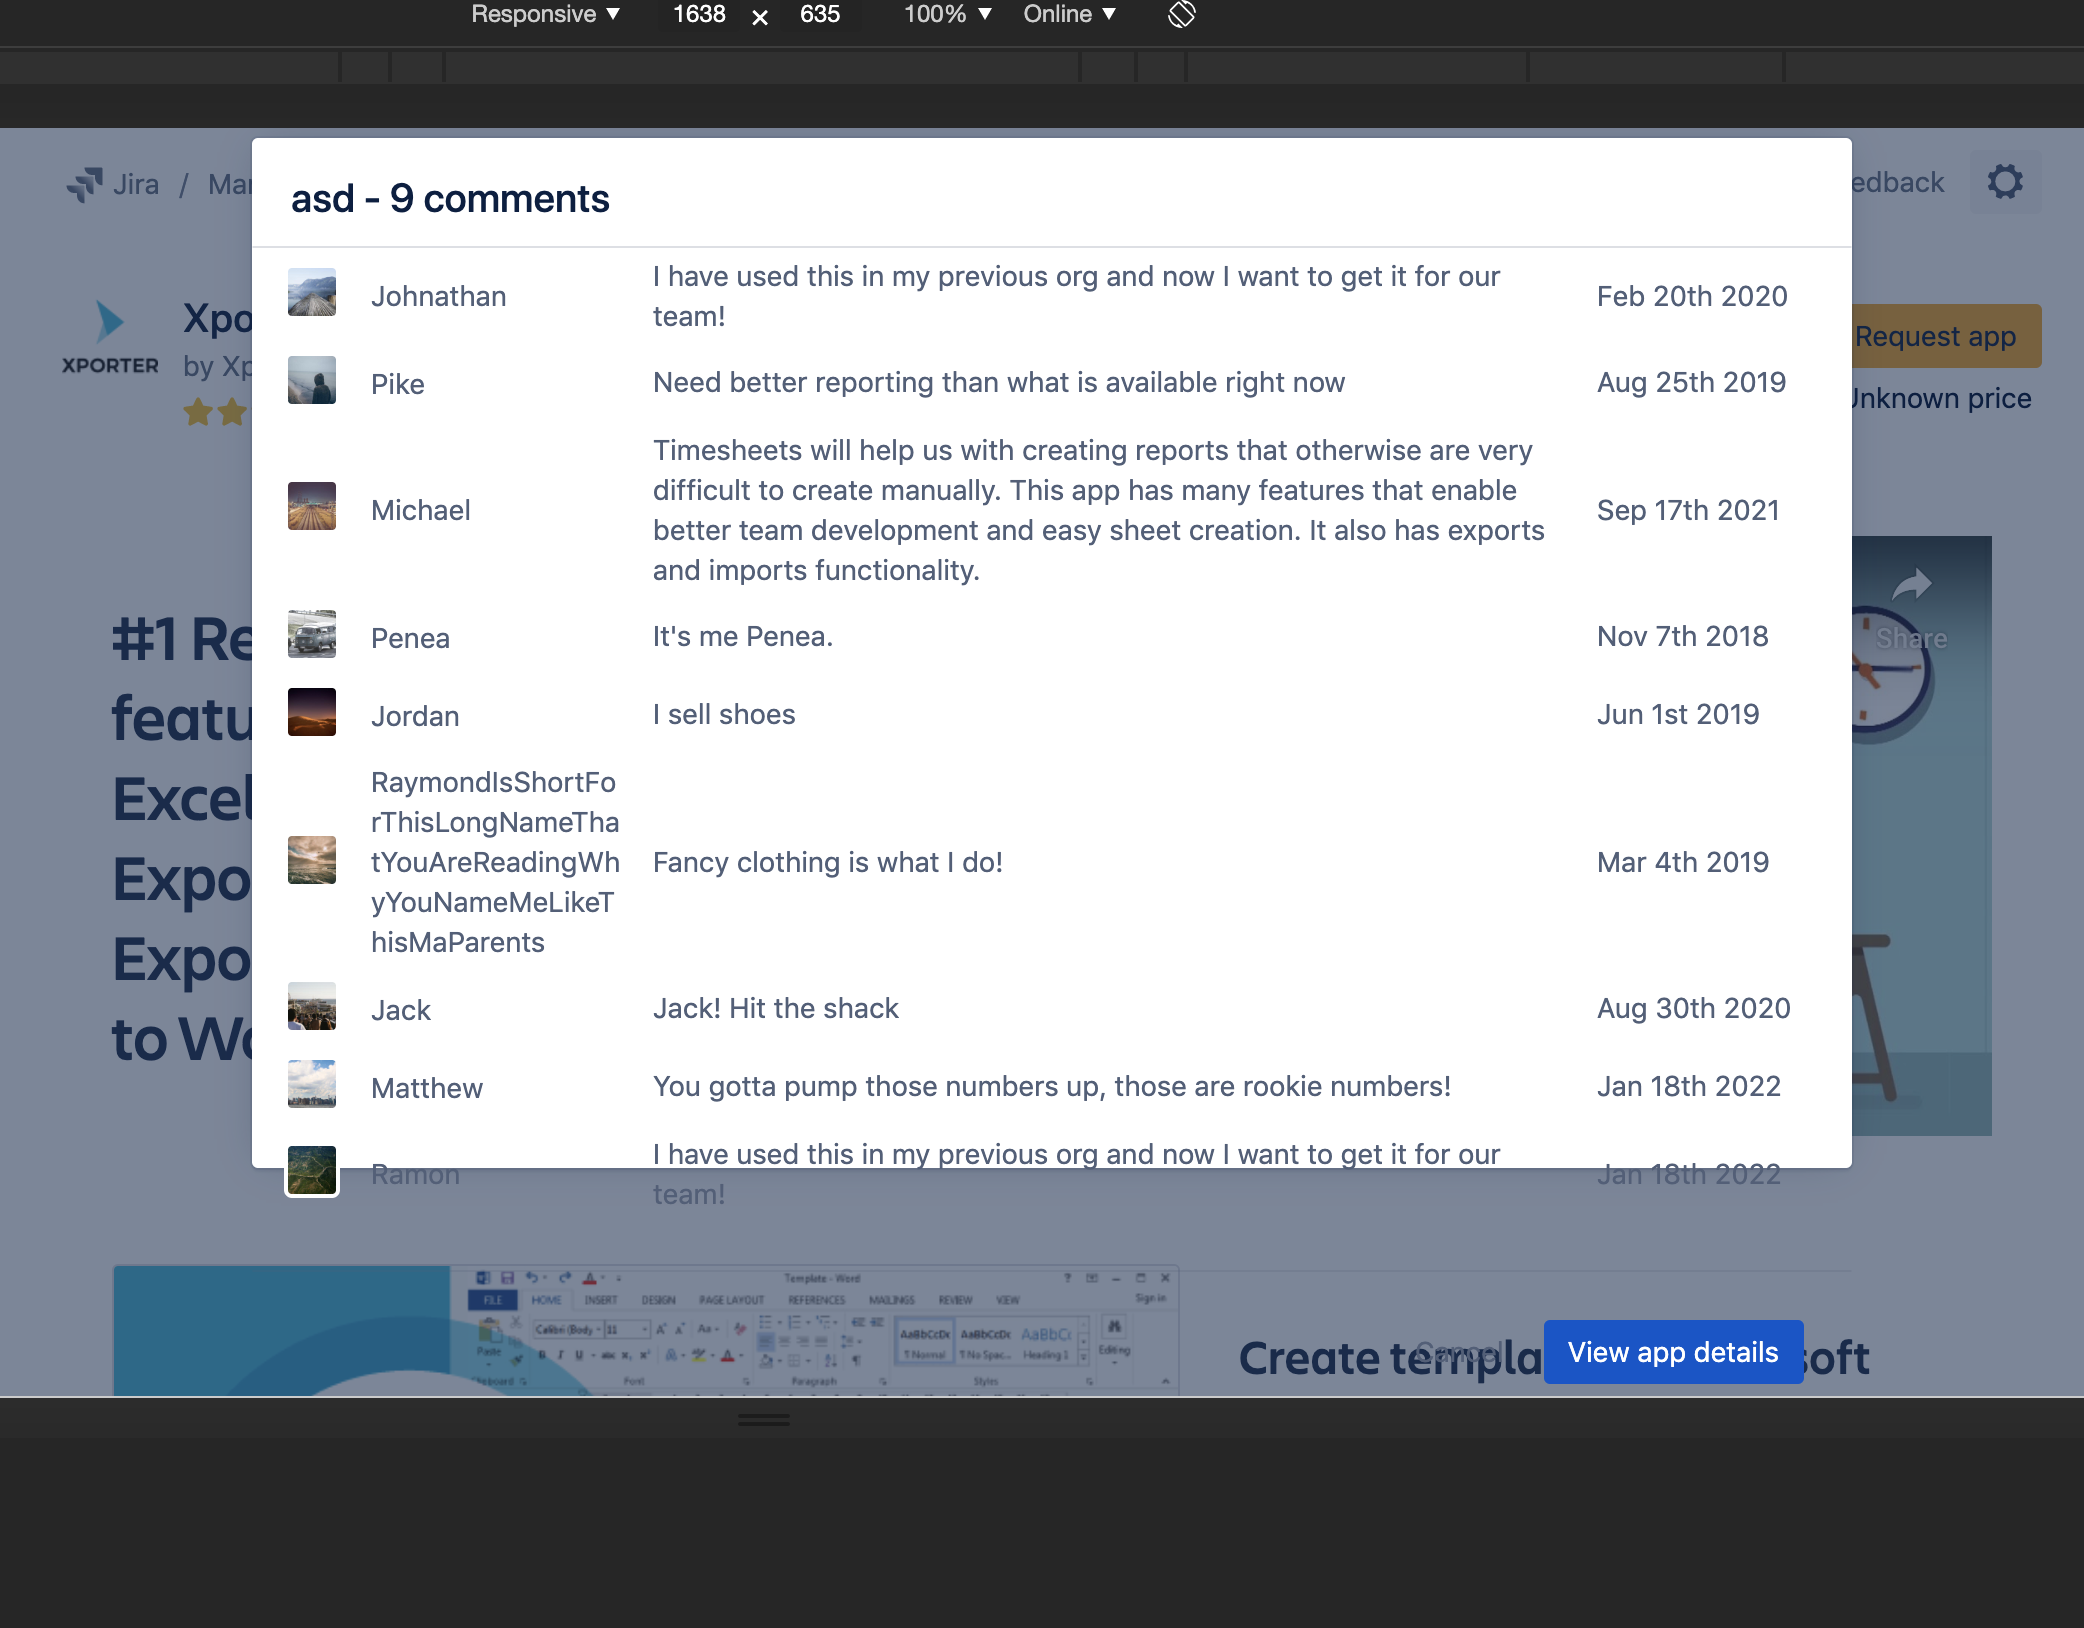Click the name "Matthew"
2084x1628 pixels.
(427, 1088)
